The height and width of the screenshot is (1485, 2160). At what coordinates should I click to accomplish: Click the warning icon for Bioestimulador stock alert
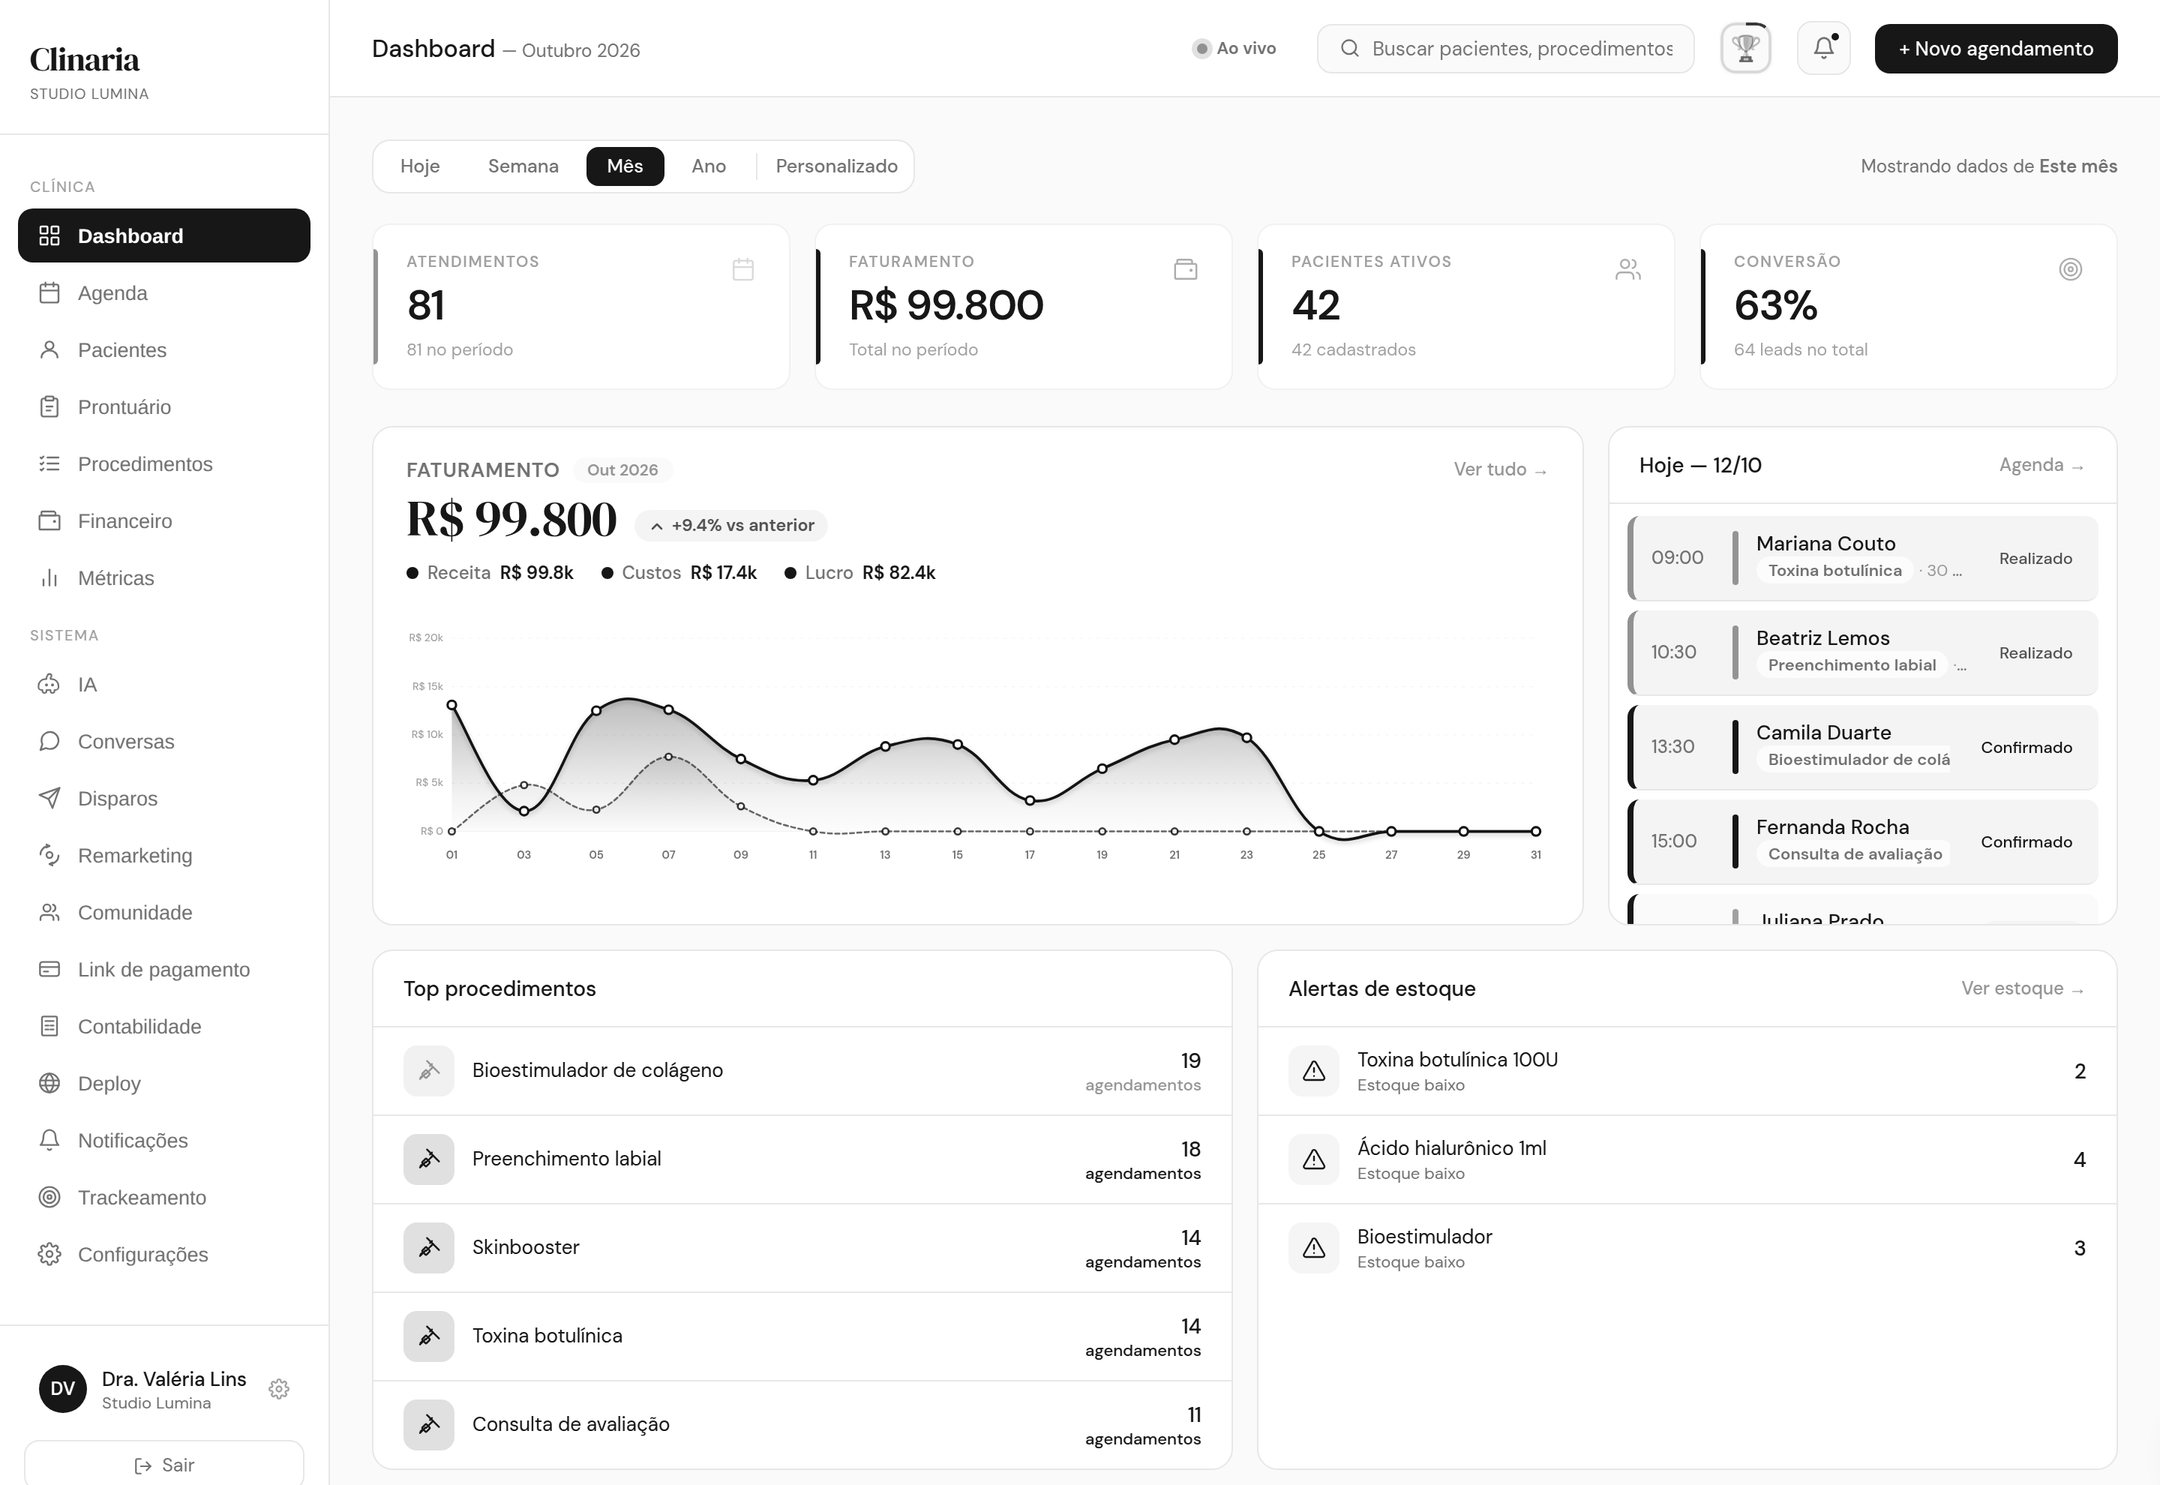[x=1314, y=1248]
